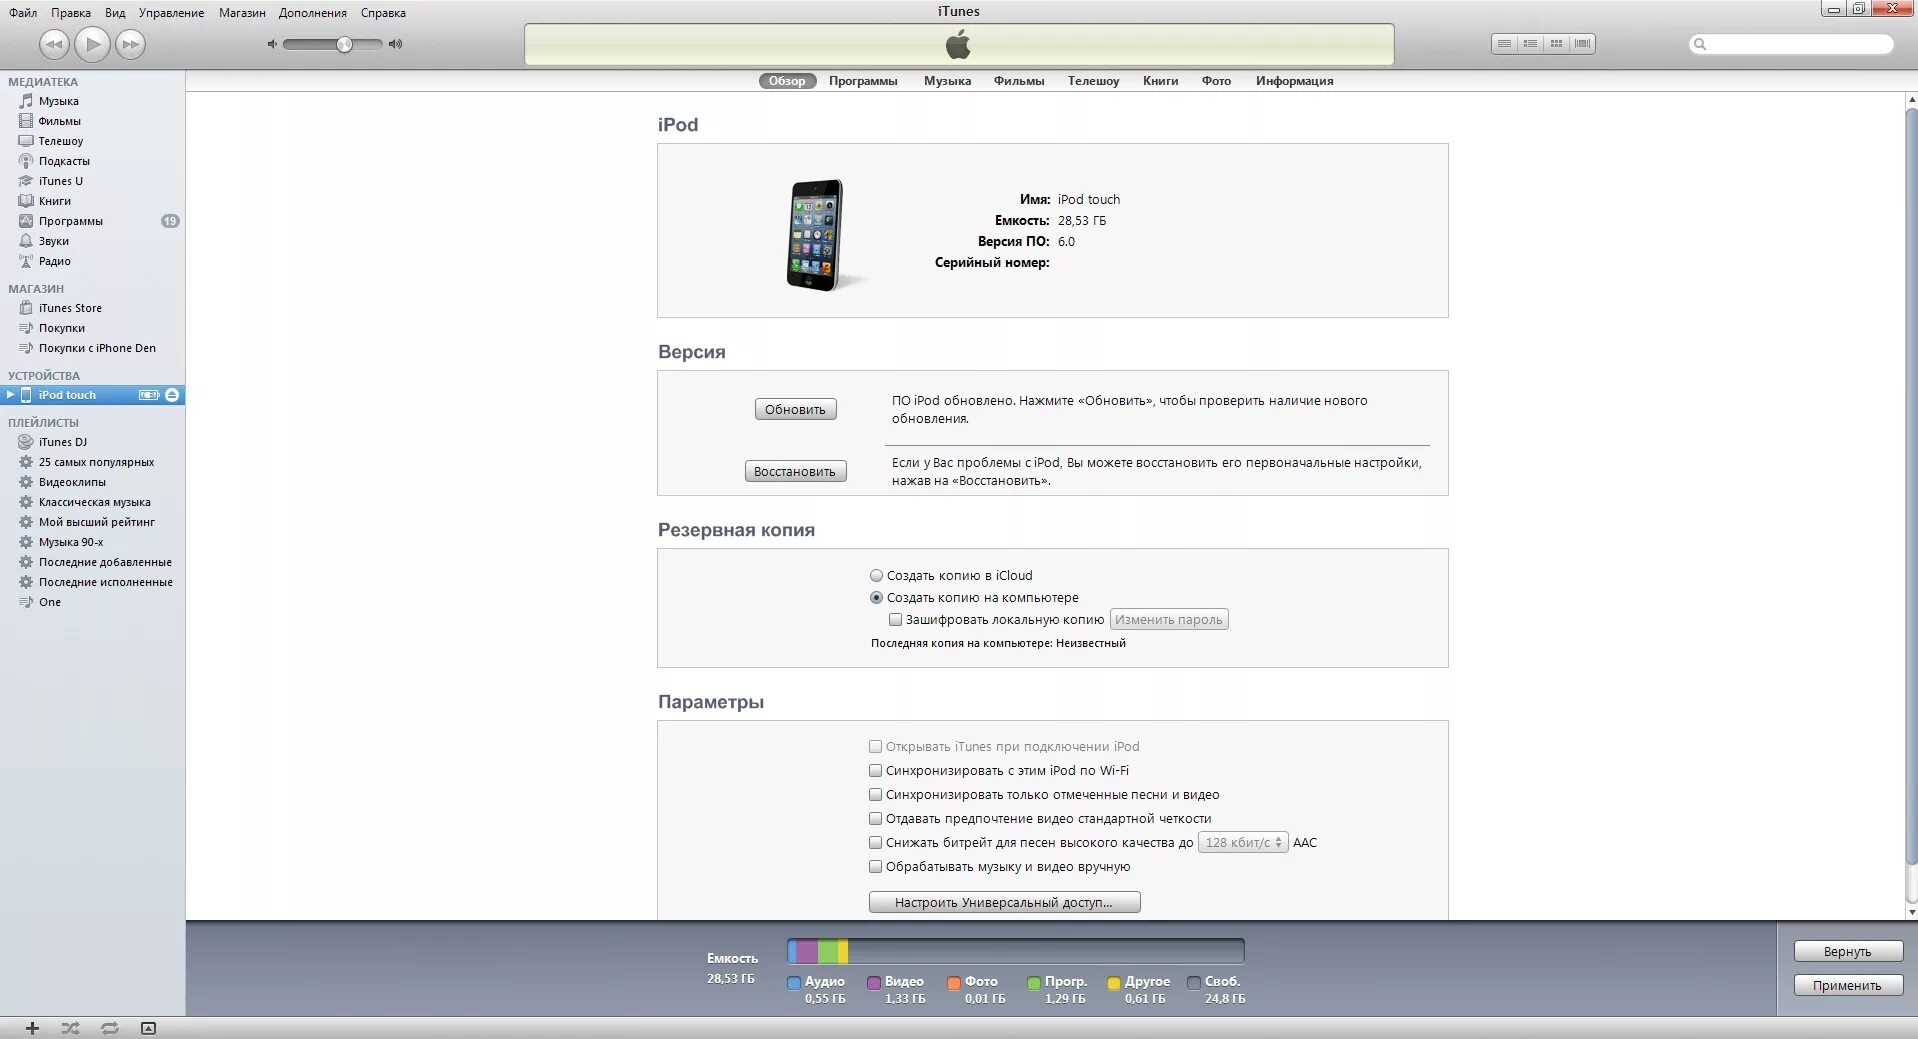
Task: Open Покупки с iPhone Den playlist
Action: tap(92, 348)
